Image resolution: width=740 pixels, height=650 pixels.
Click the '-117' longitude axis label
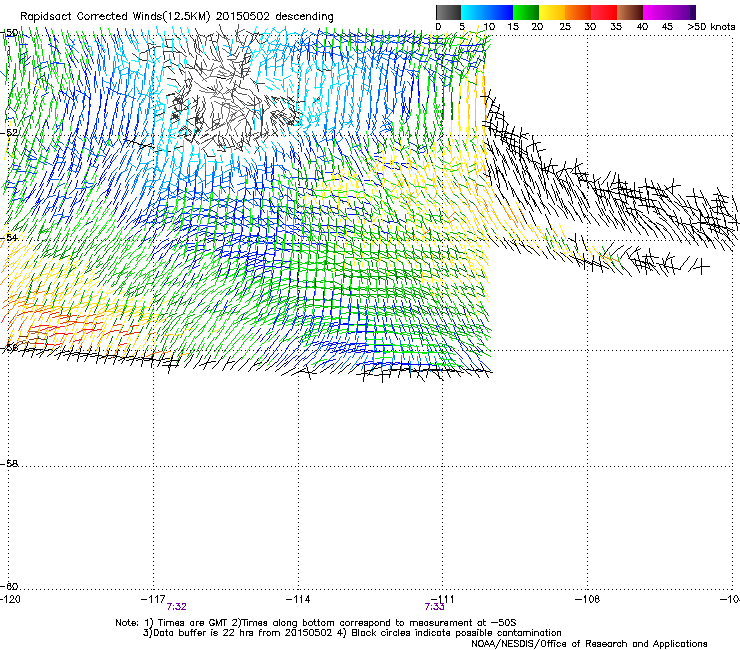(x=153, y=599)
